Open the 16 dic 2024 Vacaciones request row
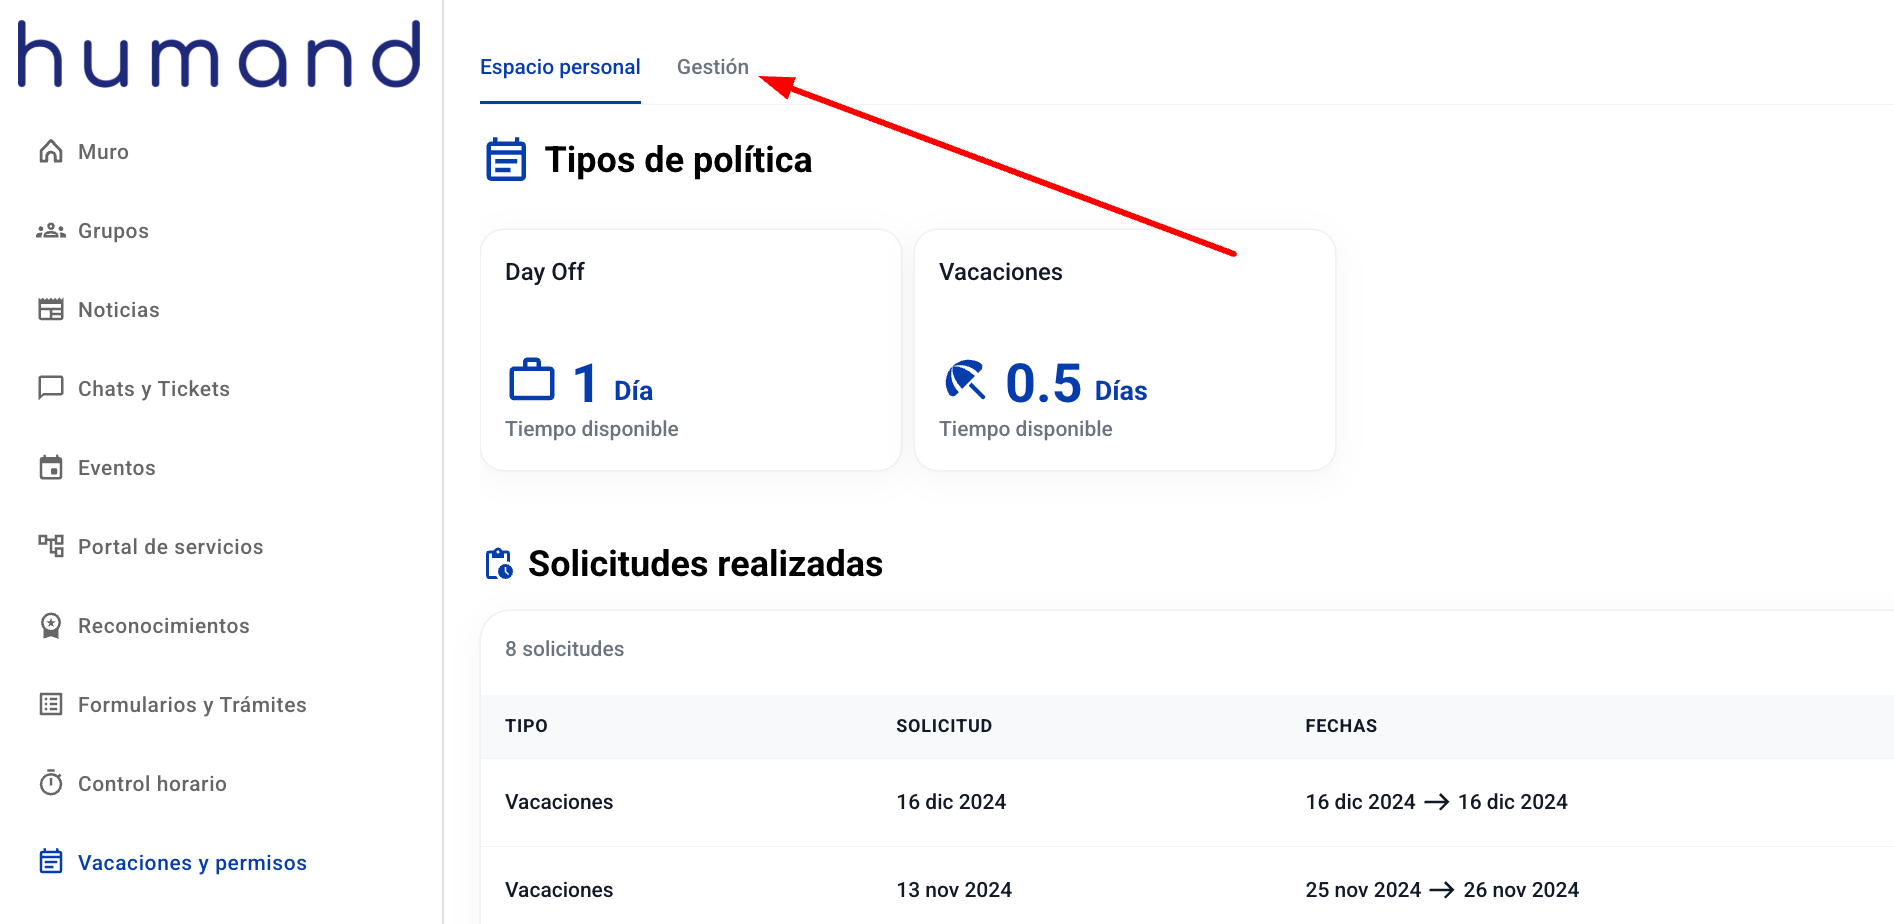1894x924 pixels. pos(1000,802)
